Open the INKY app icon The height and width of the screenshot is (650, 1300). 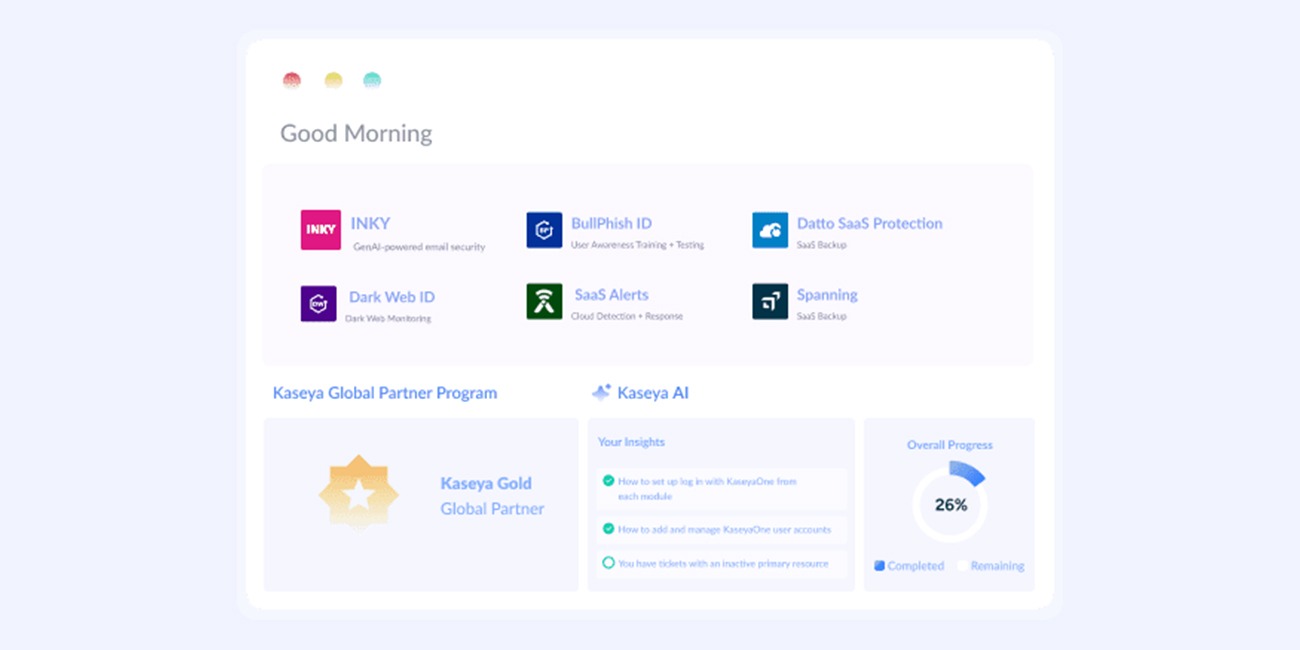[320, 230]
